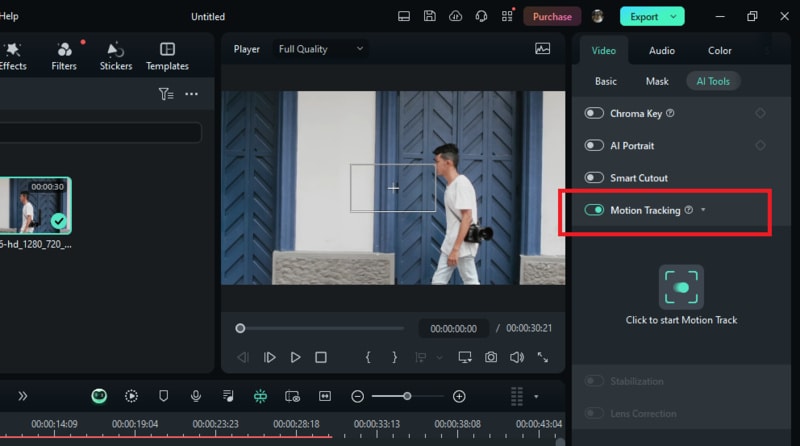Click the mark out brace icon
This screenshot has height=446, width=800.
pyautogui.click(x=394, y=357)
